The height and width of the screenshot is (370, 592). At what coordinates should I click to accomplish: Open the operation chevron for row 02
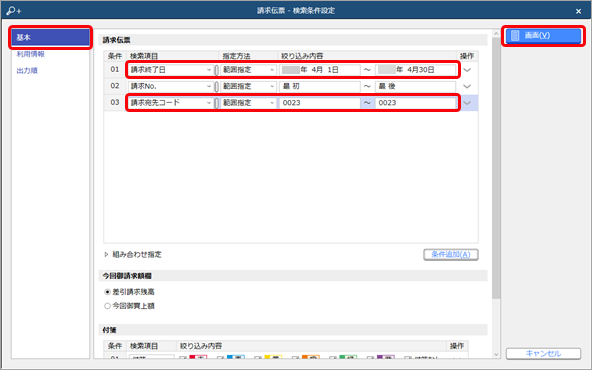467,86
